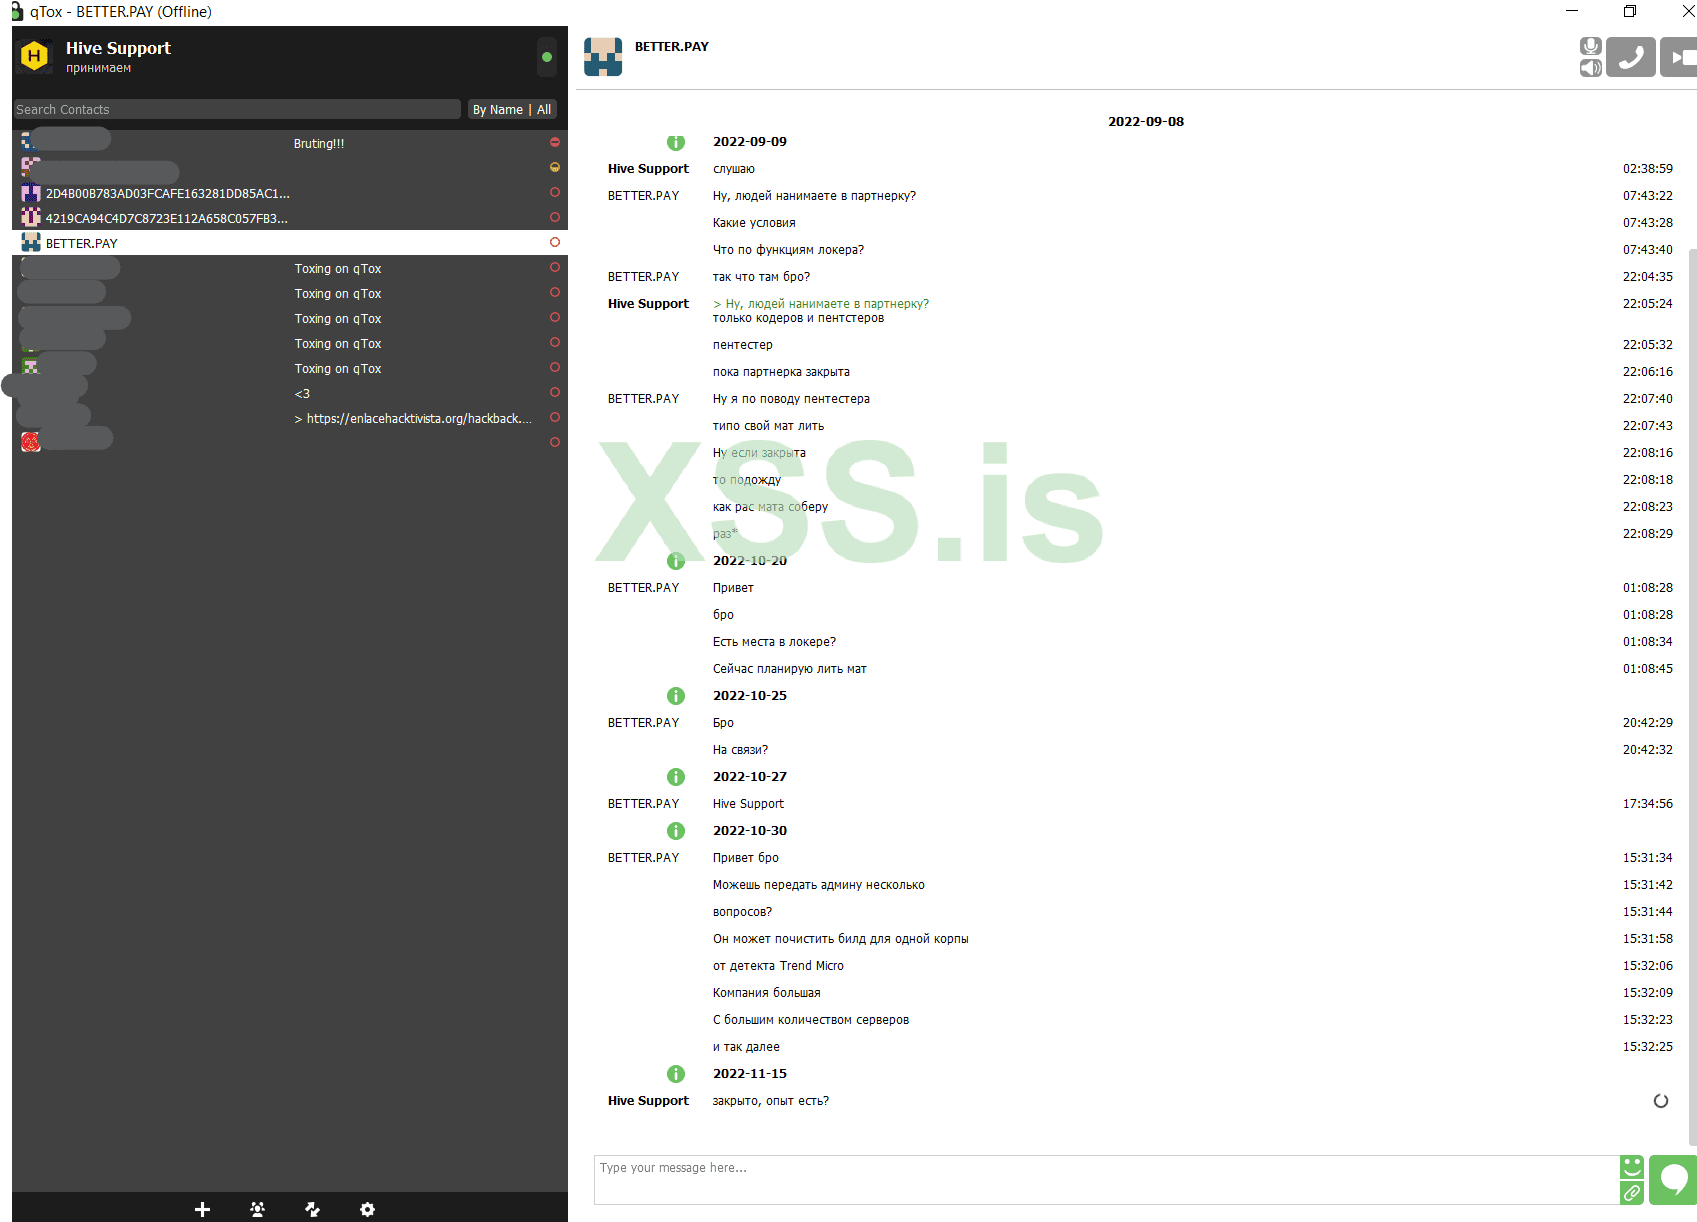Click the message Какие условия
This screenshot has width=1697, height=1222.
(754, 223)
